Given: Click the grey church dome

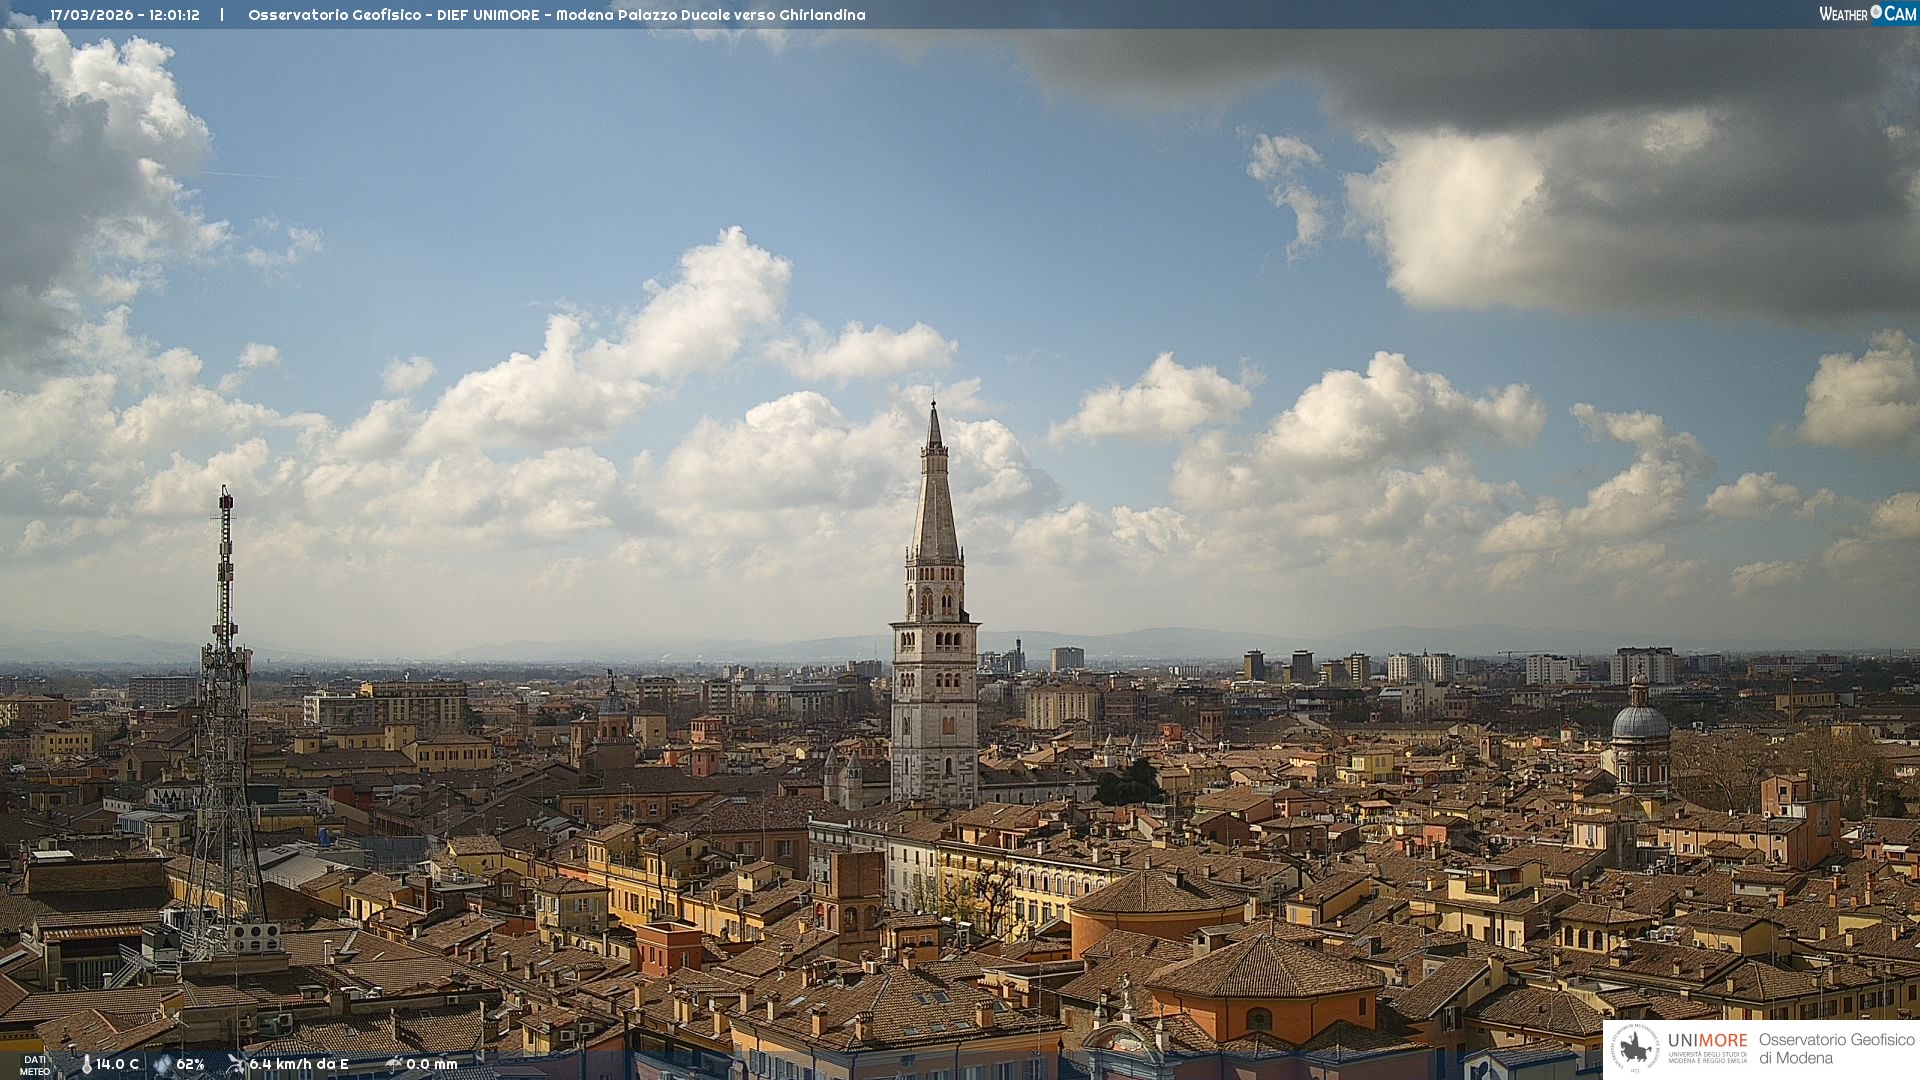Looking at the screenshot, I should (1640, 722).
